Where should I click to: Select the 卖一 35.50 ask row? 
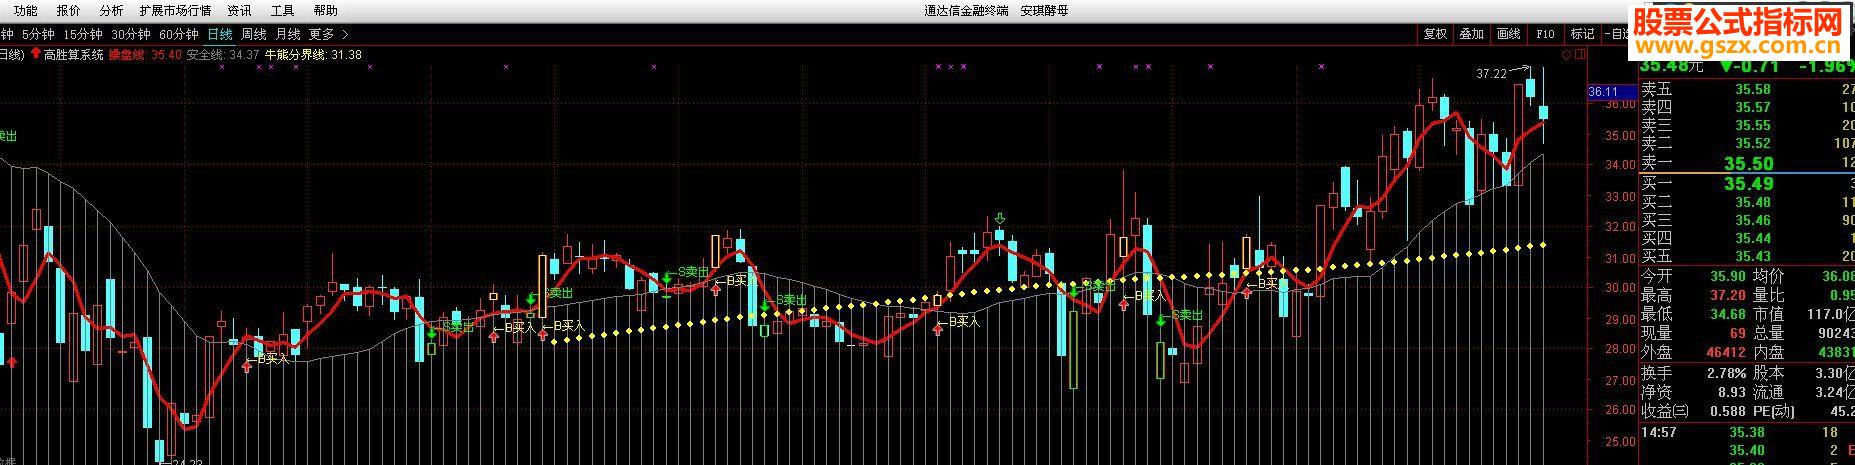1747,163
